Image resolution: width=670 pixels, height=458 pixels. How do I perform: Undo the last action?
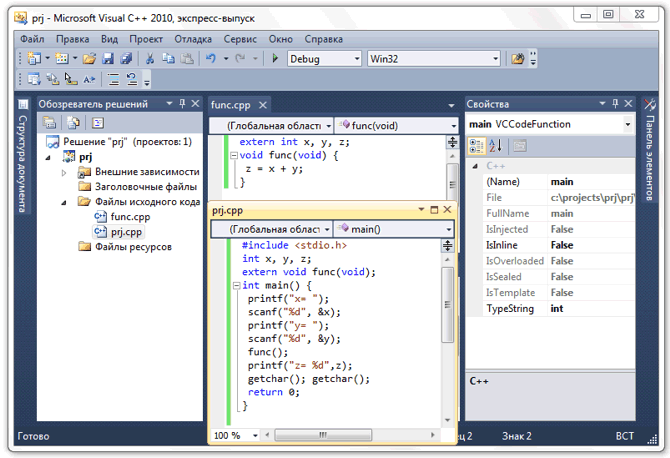211,58
